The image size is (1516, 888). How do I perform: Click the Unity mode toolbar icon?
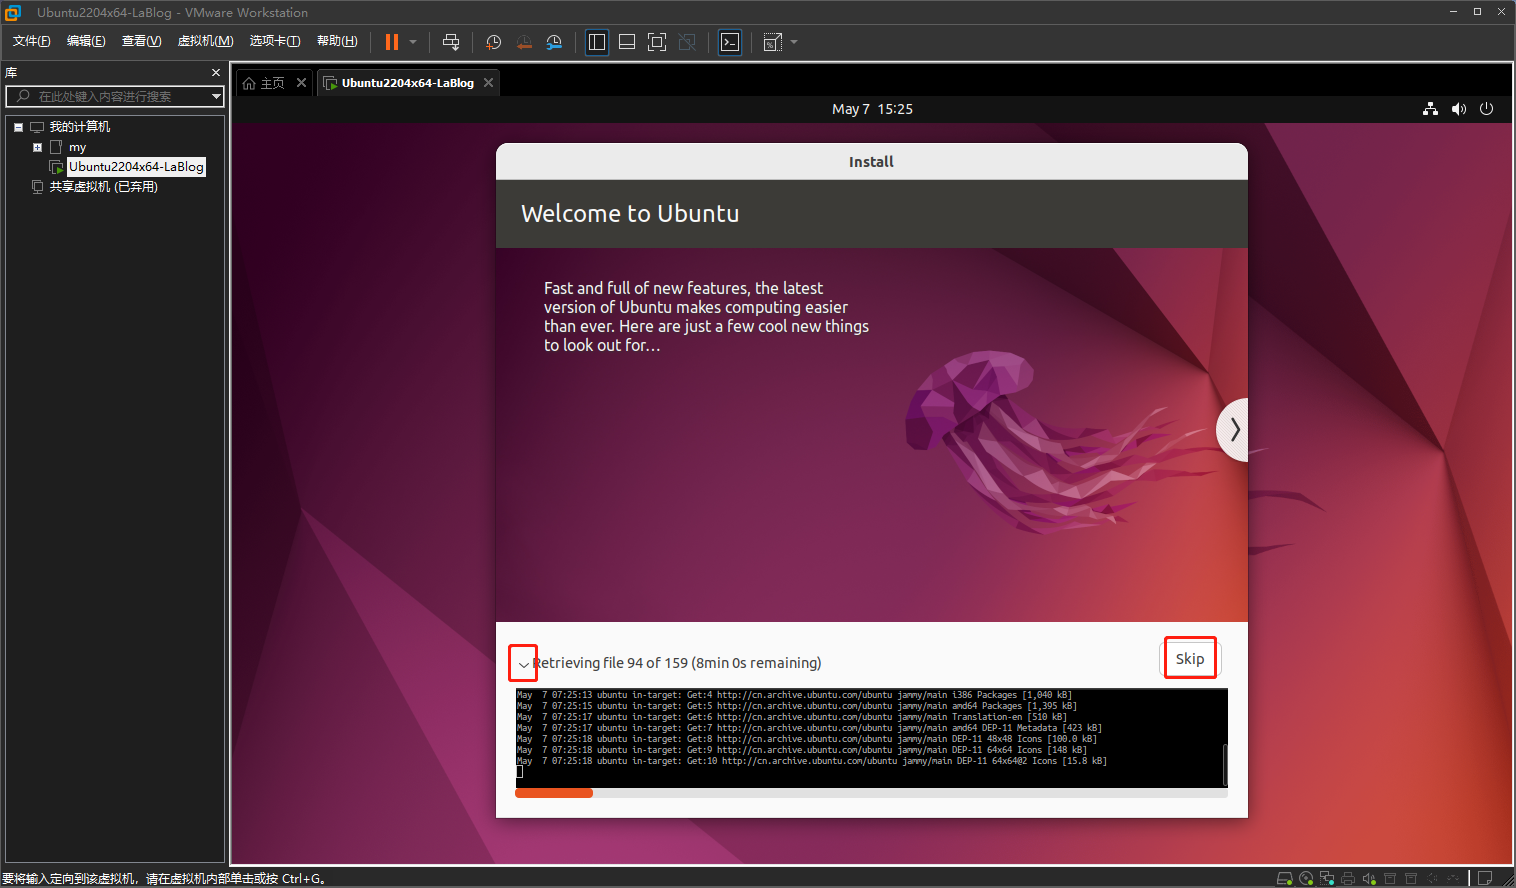tap(687, 42)
